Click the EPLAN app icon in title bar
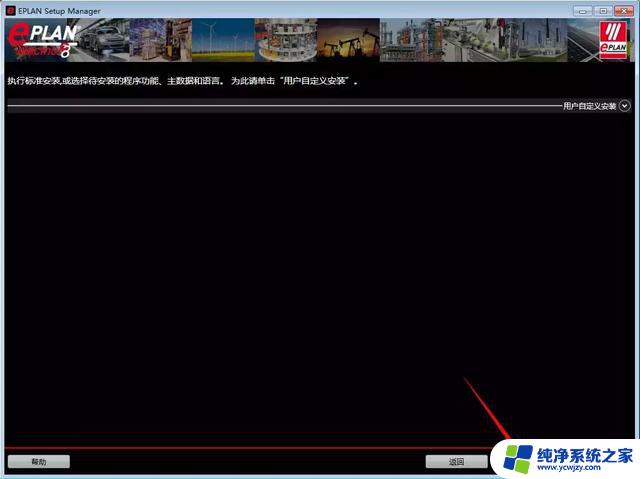This screenshot has height=479, width=640. [10, 9]
